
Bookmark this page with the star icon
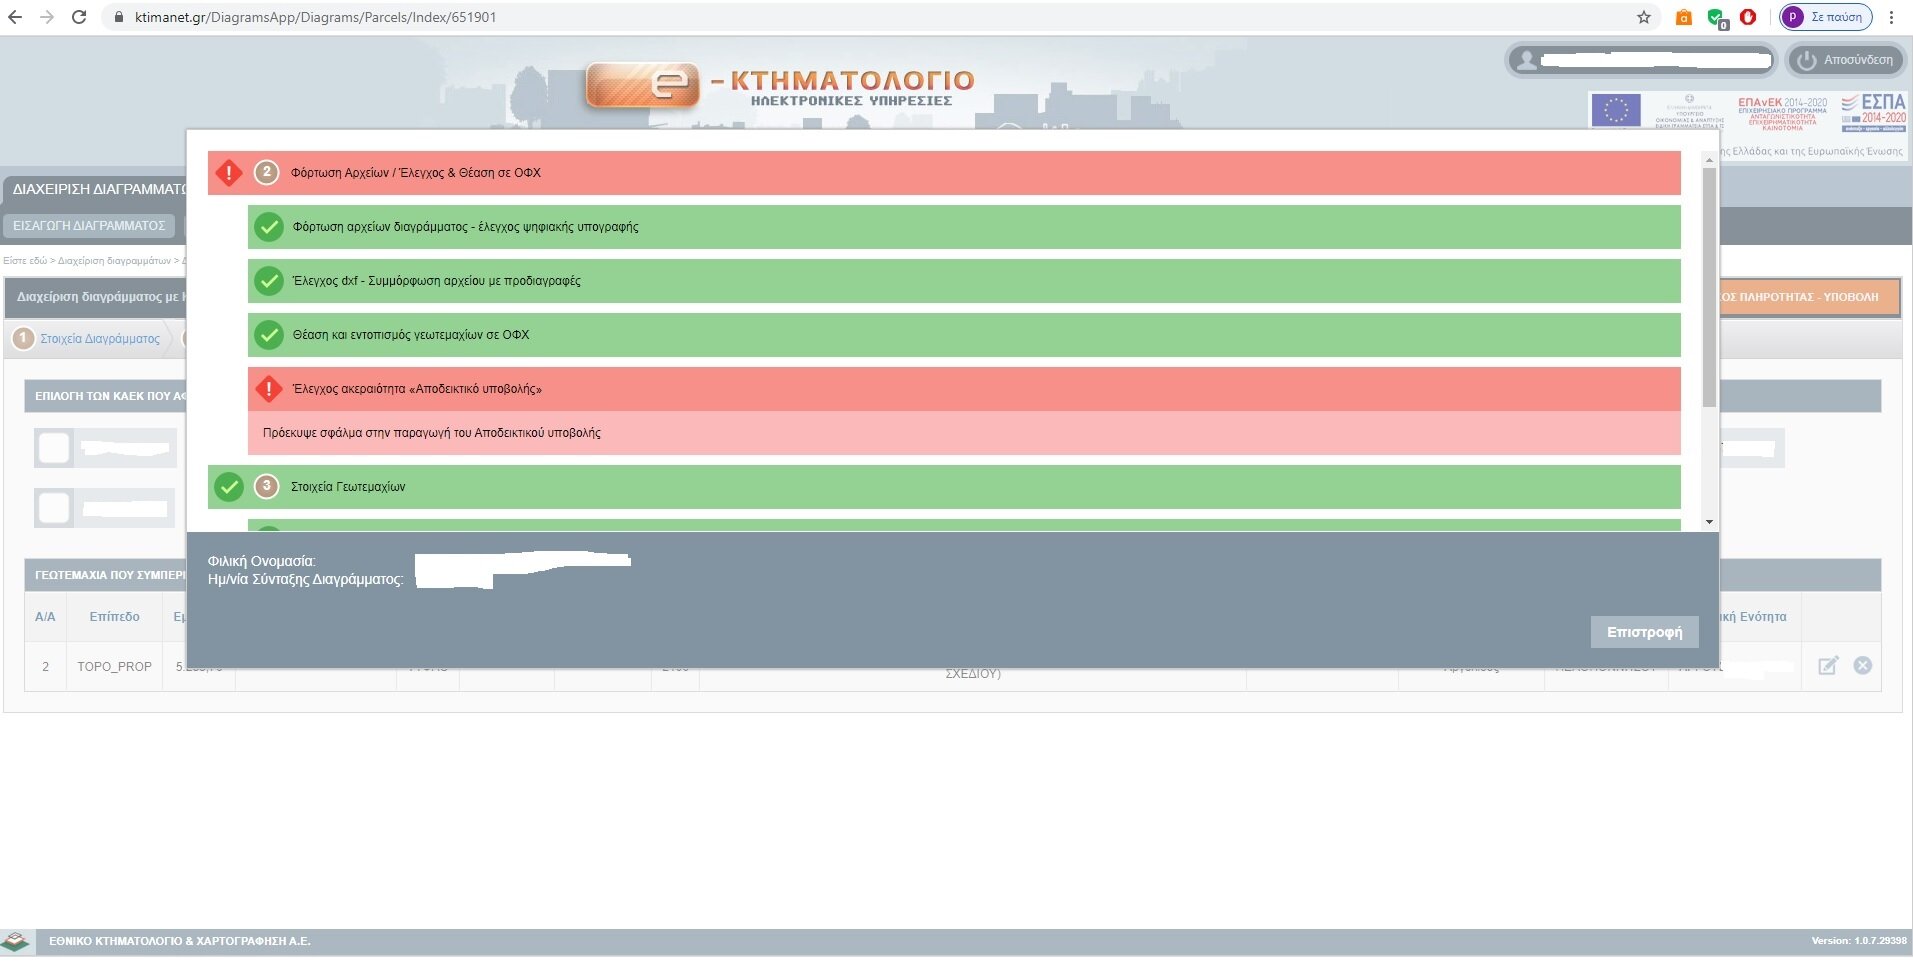(x=1644, y=17)
